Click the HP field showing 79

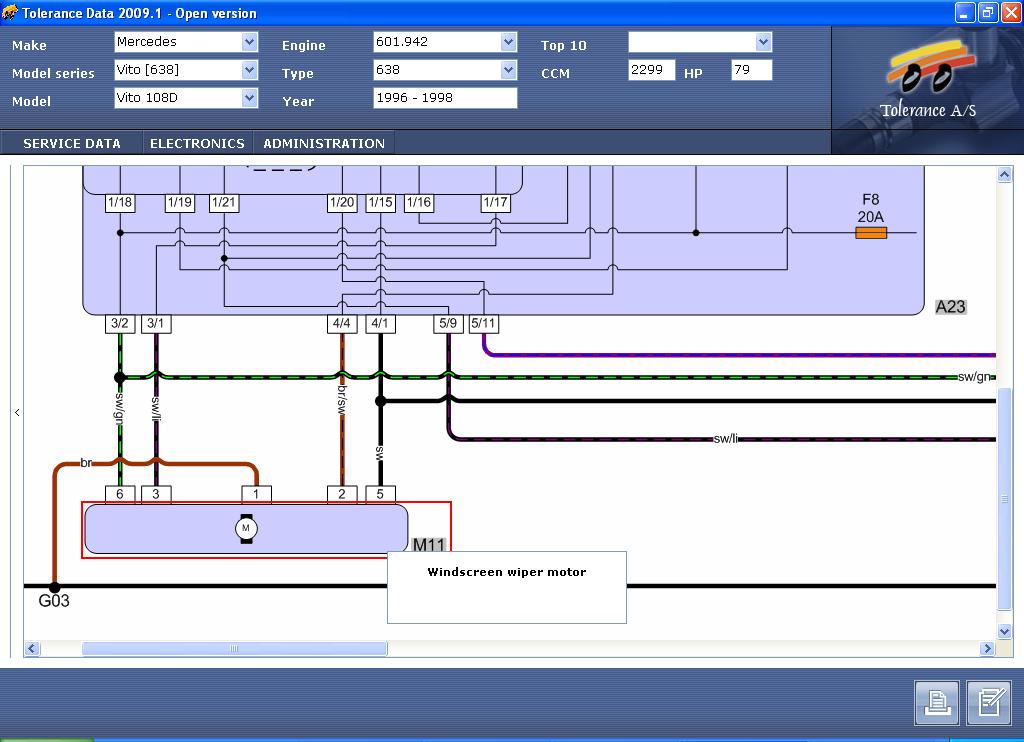(752, 70)
